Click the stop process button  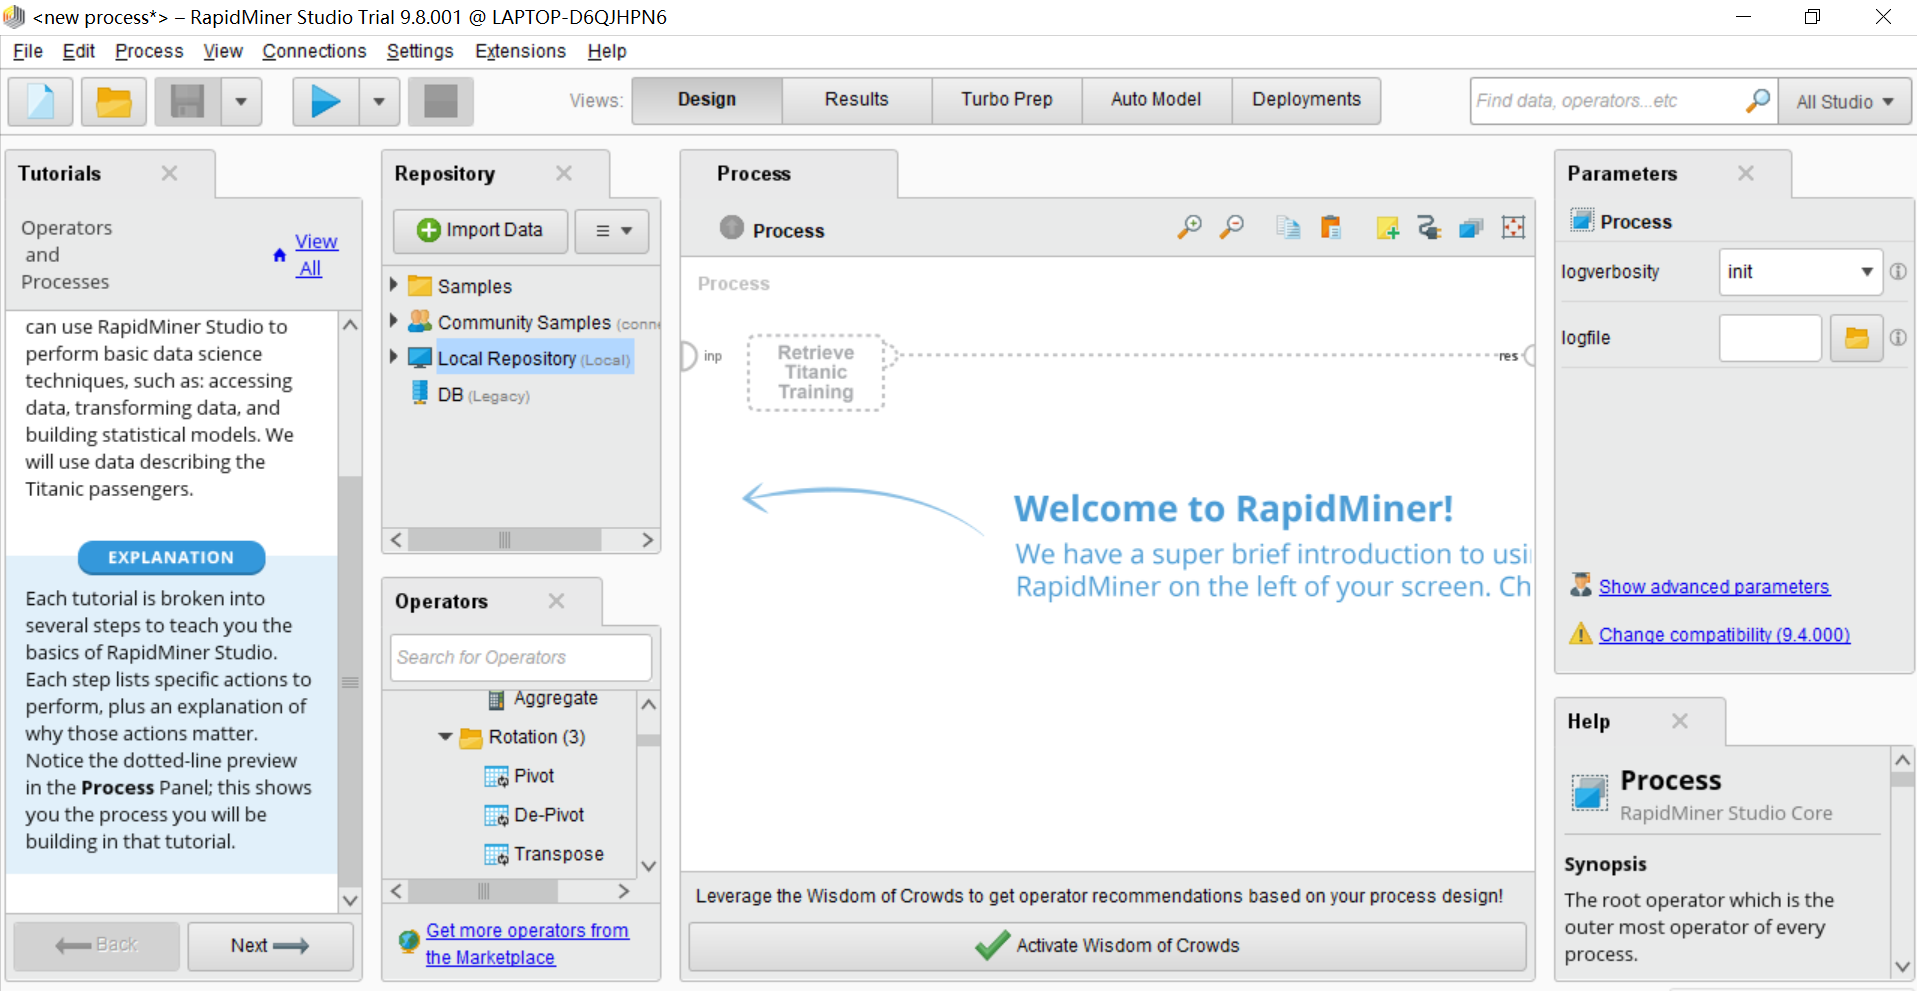(x=440, y=101)
